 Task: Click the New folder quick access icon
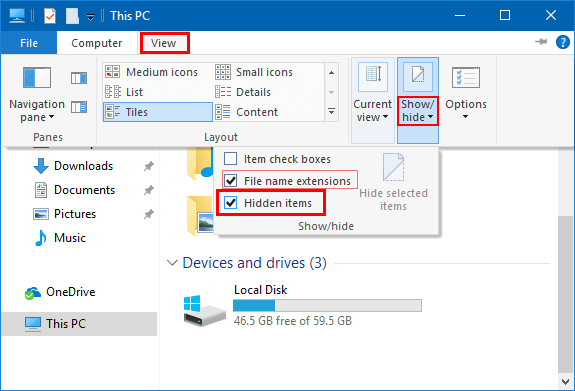tap(72, 16)
